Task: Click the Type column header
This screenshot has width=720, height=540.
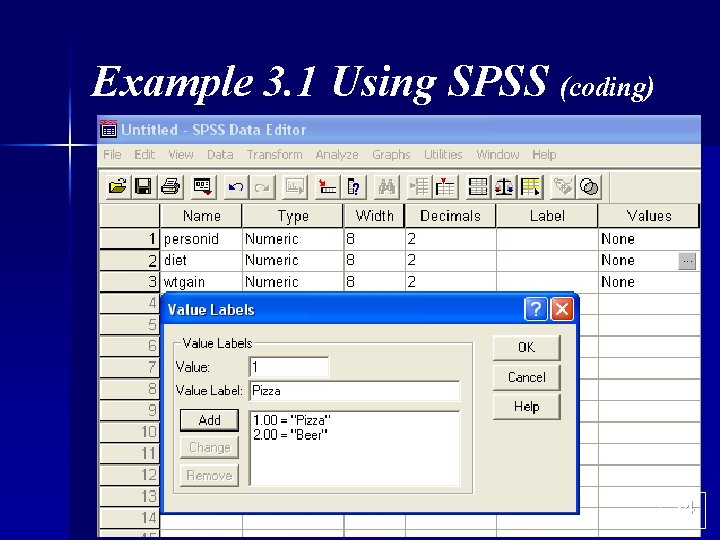Action: pyautogui.click(x=292, y=216)
